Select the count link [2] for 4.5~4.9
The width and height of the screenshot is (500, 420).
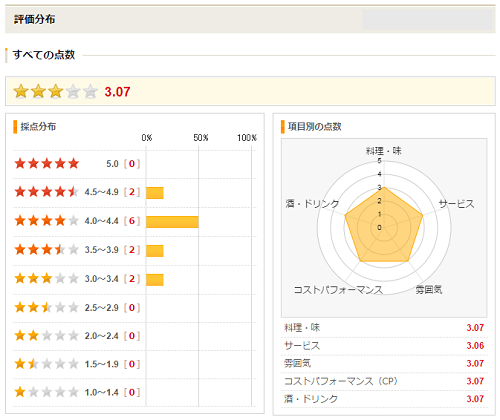[x=132, y=192]
